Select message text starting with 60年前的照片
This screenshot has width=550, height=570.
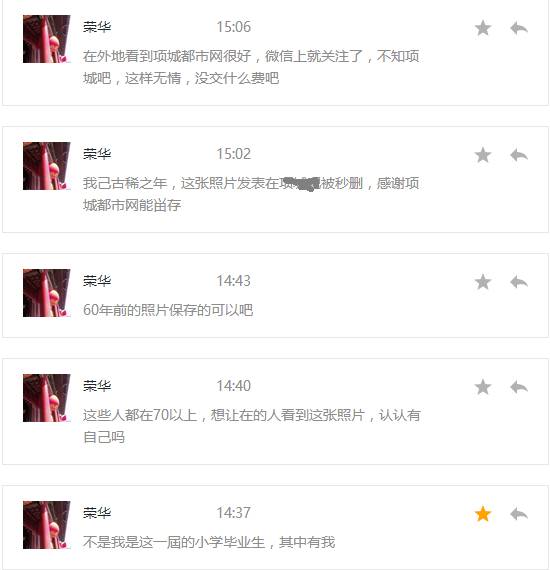168,310
